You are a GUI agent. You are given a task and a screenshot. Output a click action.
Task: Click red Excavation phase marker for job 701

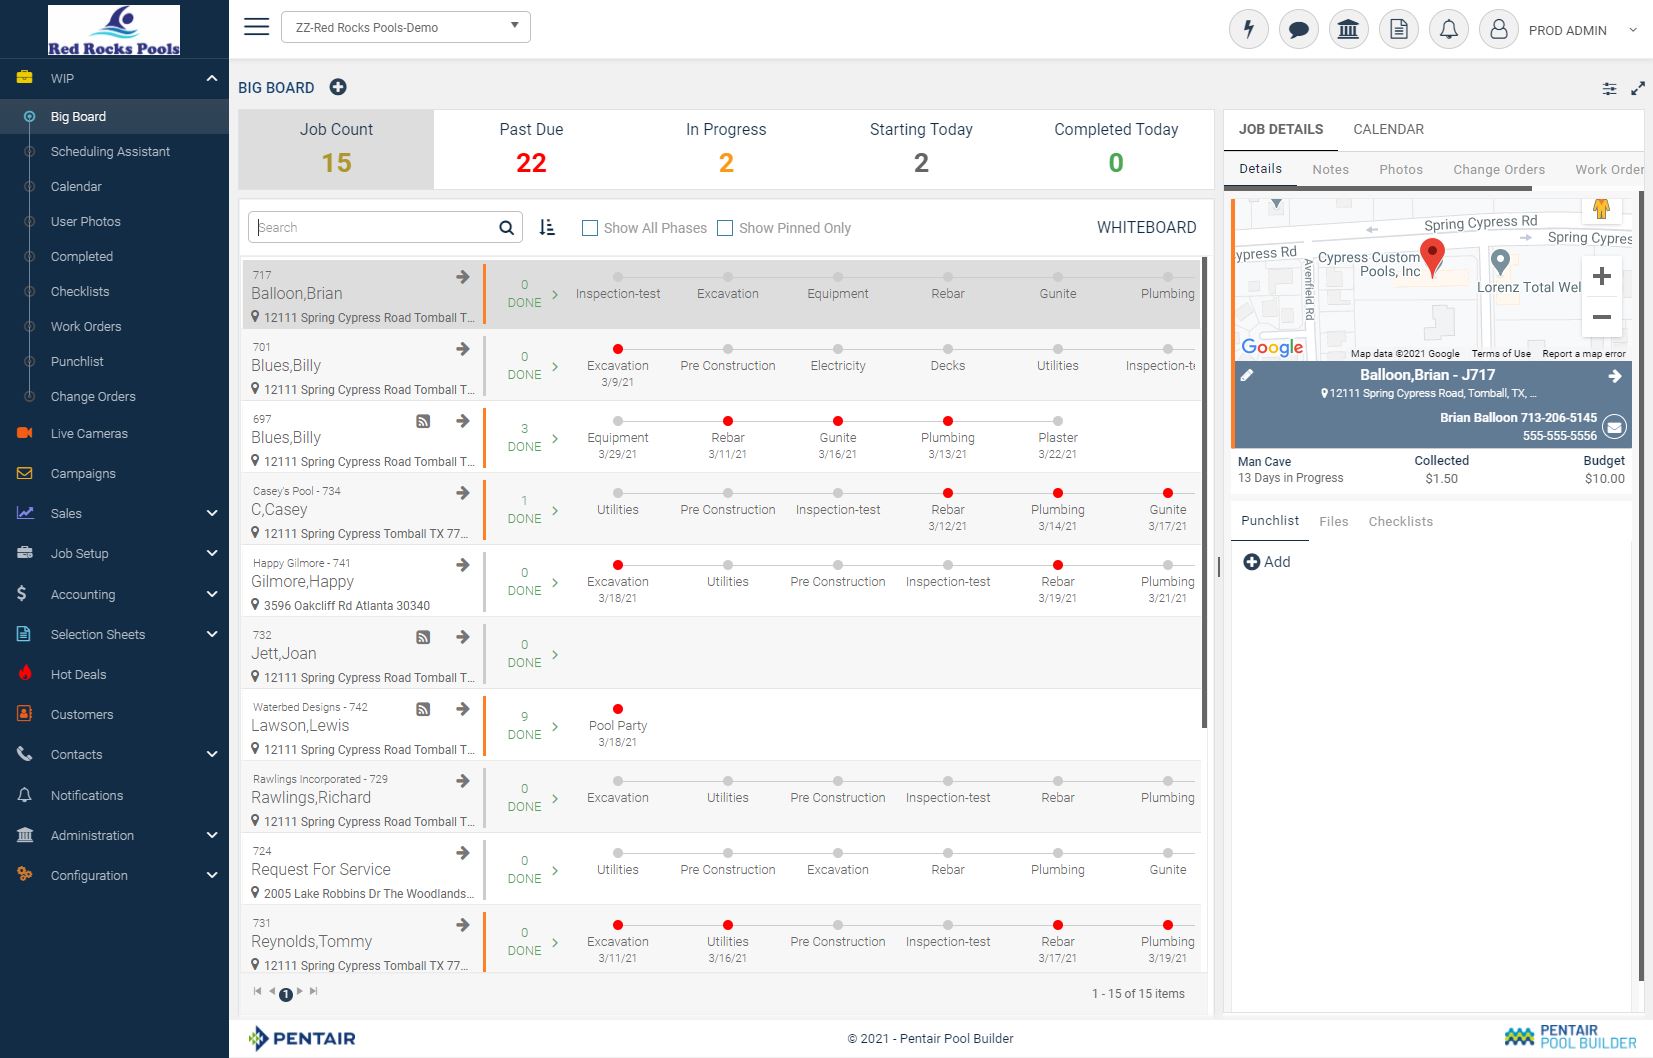618,349
